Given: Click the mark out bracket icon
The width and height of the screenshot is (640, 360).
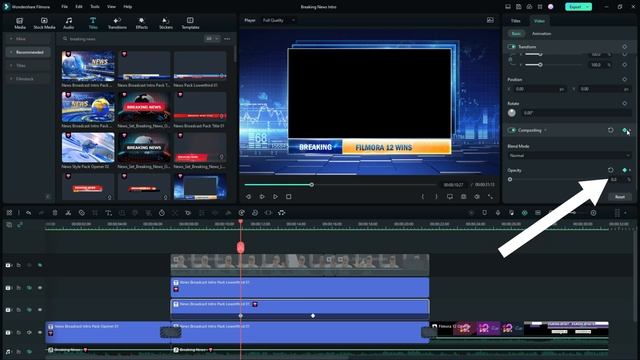Looking at the screenshot, I should 436,197.
